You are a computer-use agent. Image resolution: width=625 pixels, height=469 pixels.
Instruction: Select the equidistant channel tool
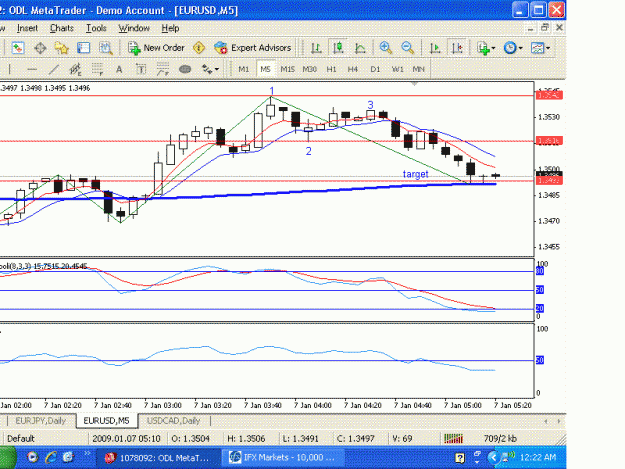click(75, 69)
